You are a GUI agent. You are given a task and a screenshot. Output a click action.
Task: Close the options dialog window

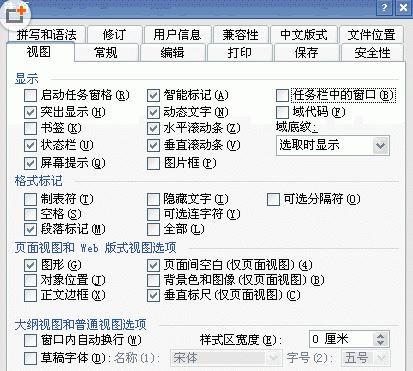click(403, 7)
